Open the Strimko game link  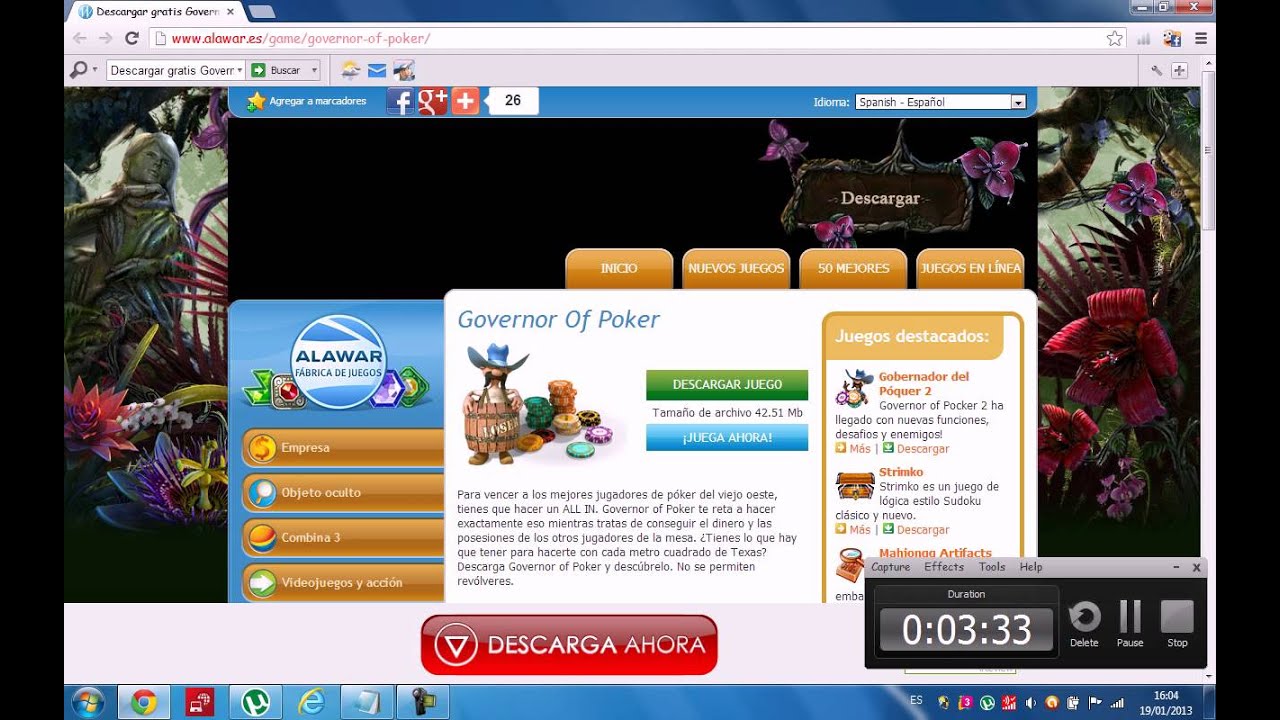pos(901,472)
